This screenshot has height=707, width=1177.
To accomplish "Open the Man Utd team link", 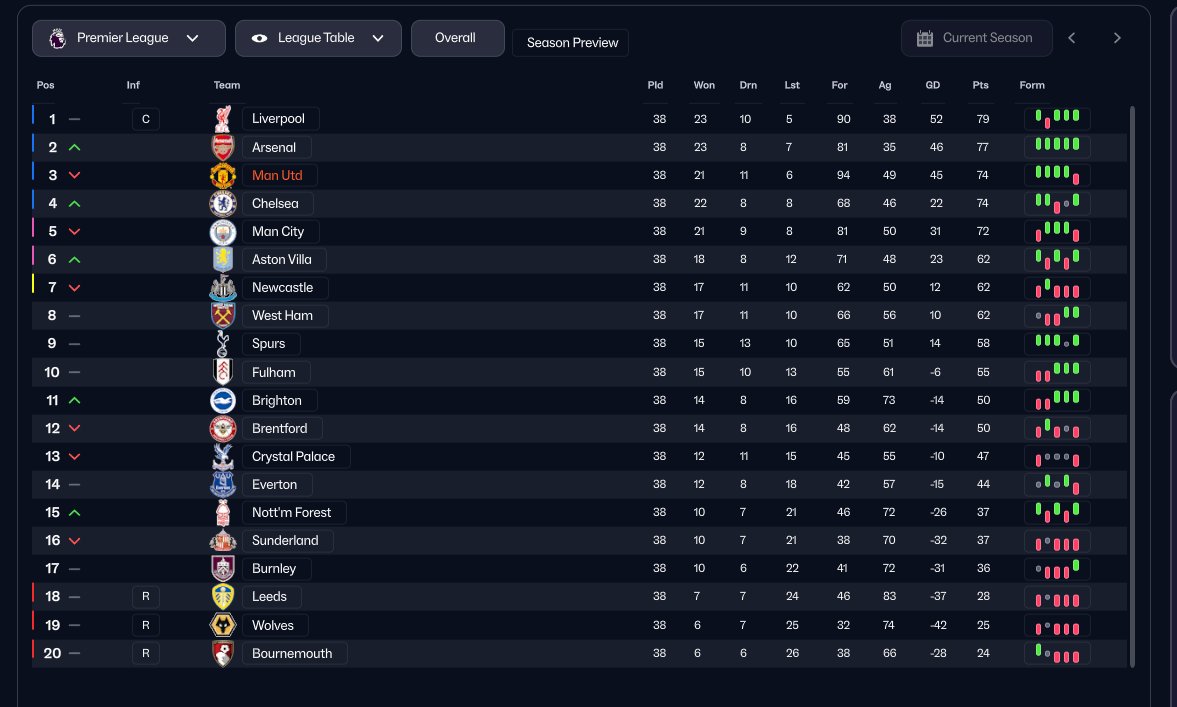I will point(279,176).
